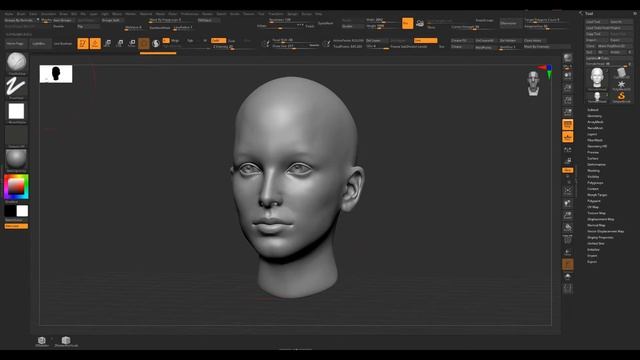Toggle Edit mode button in toolbar
The image size is (640, 360).
pos(83,43)
